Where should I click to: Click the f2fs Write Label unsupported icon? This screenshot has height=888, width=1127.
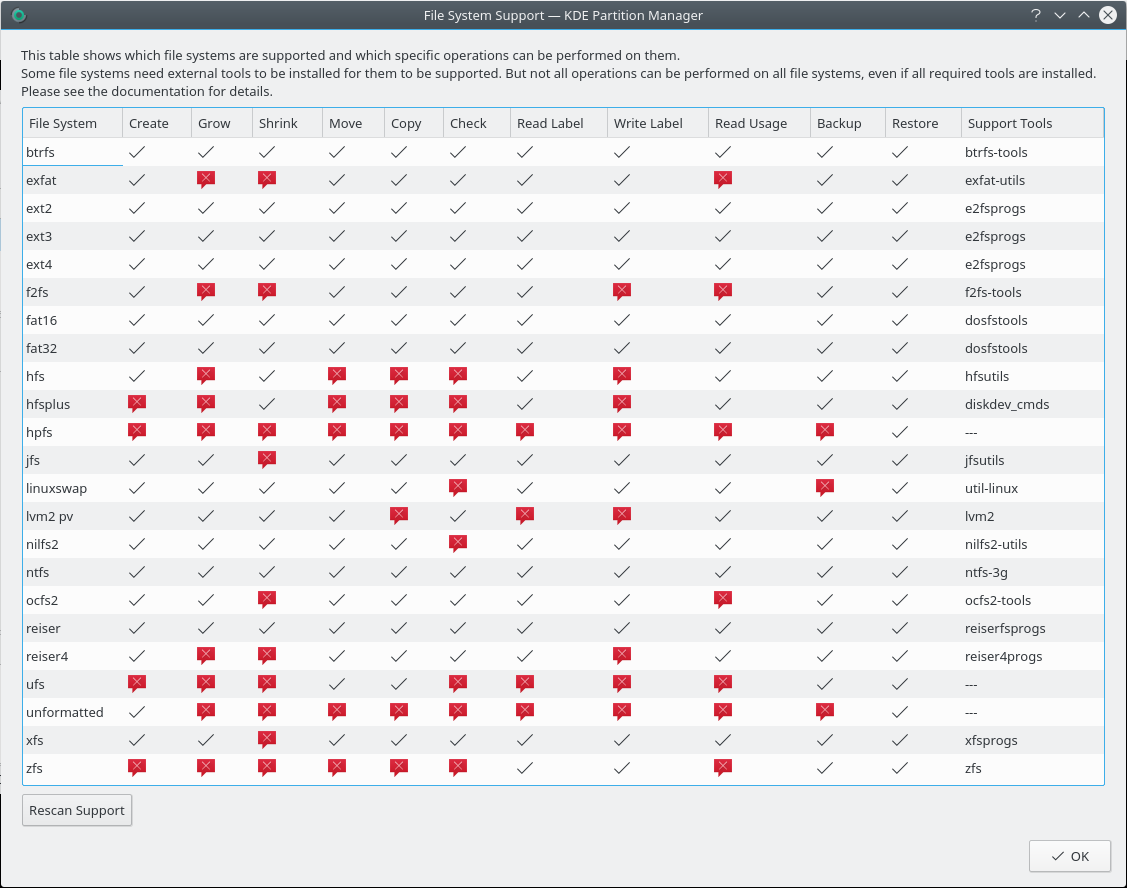point(622,292)
